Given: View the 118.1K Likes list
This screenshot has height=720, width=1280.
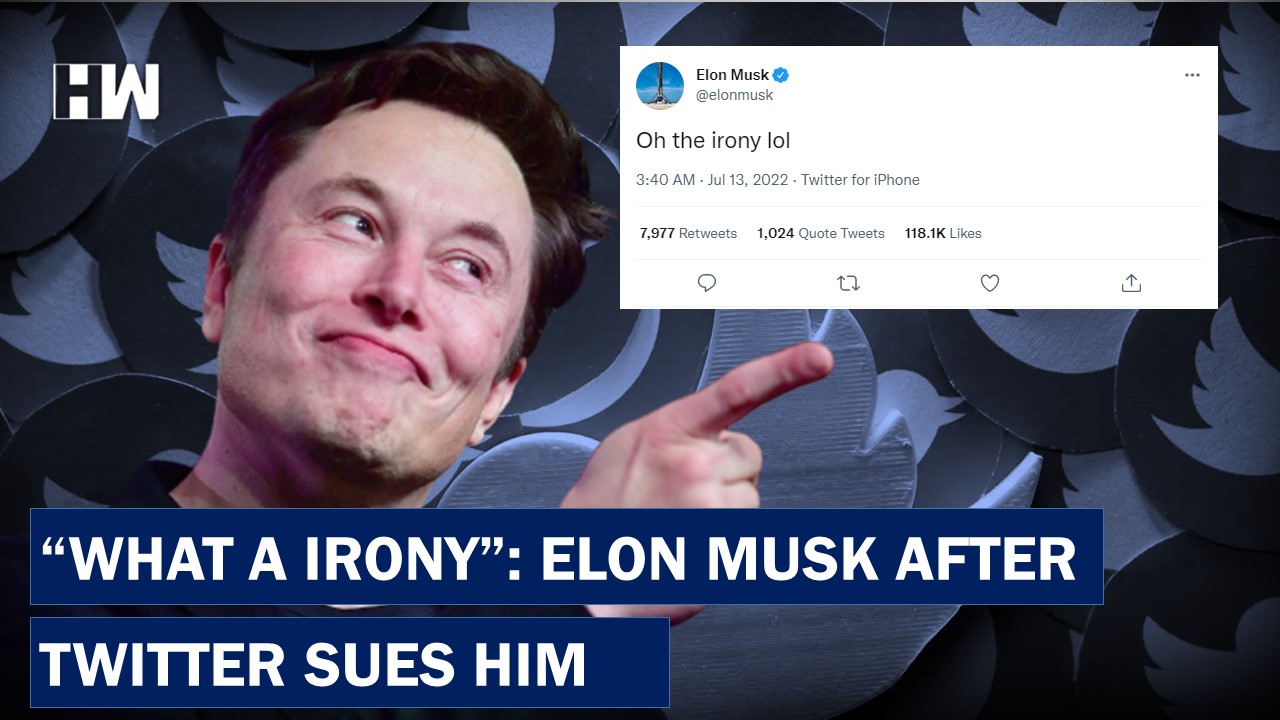Looking at the screenshot, I should (943, 233).
